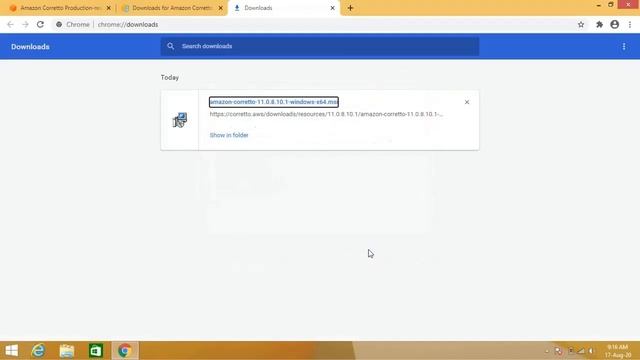Open the Windows Start button
The height and width of the screenshot is (360, 640).
click(11, 350)
